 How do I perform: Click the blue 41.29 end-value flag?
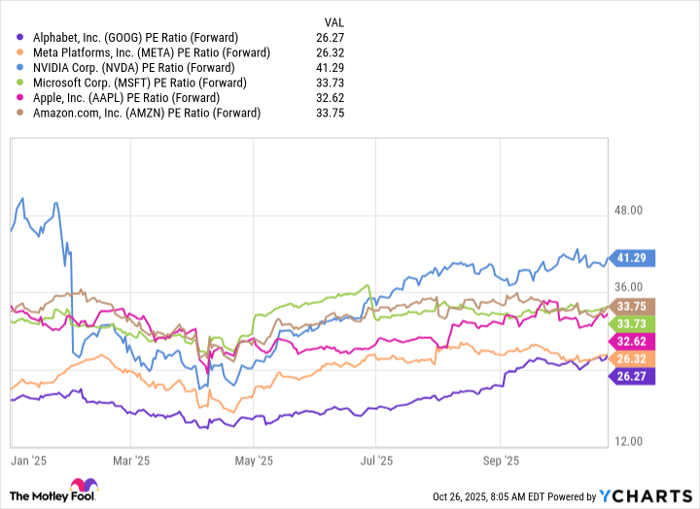point(633,258)
